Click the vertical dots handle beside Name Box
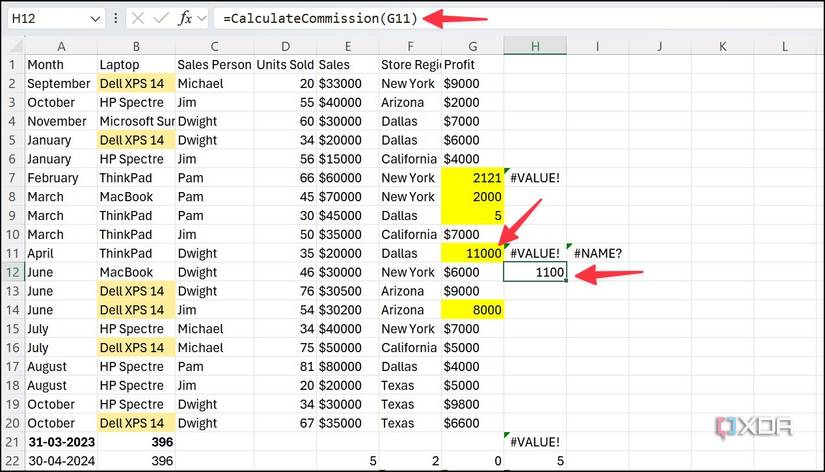Image resolution: width=825 pixels, height=472 pixels. 116,18
